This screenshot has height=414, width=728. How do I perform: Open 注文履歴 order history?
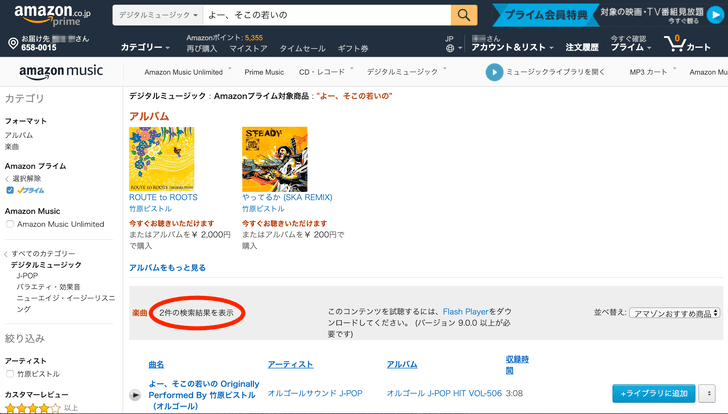(x=582, y=47)
